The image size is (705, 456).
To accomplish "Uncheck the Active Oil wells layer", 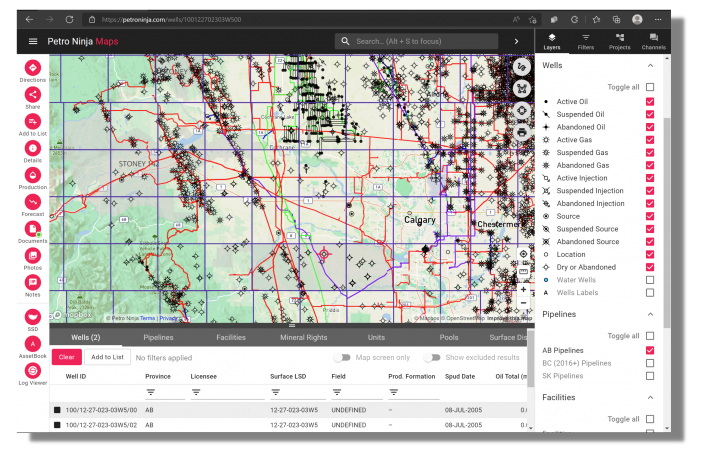I will point(650,101).
